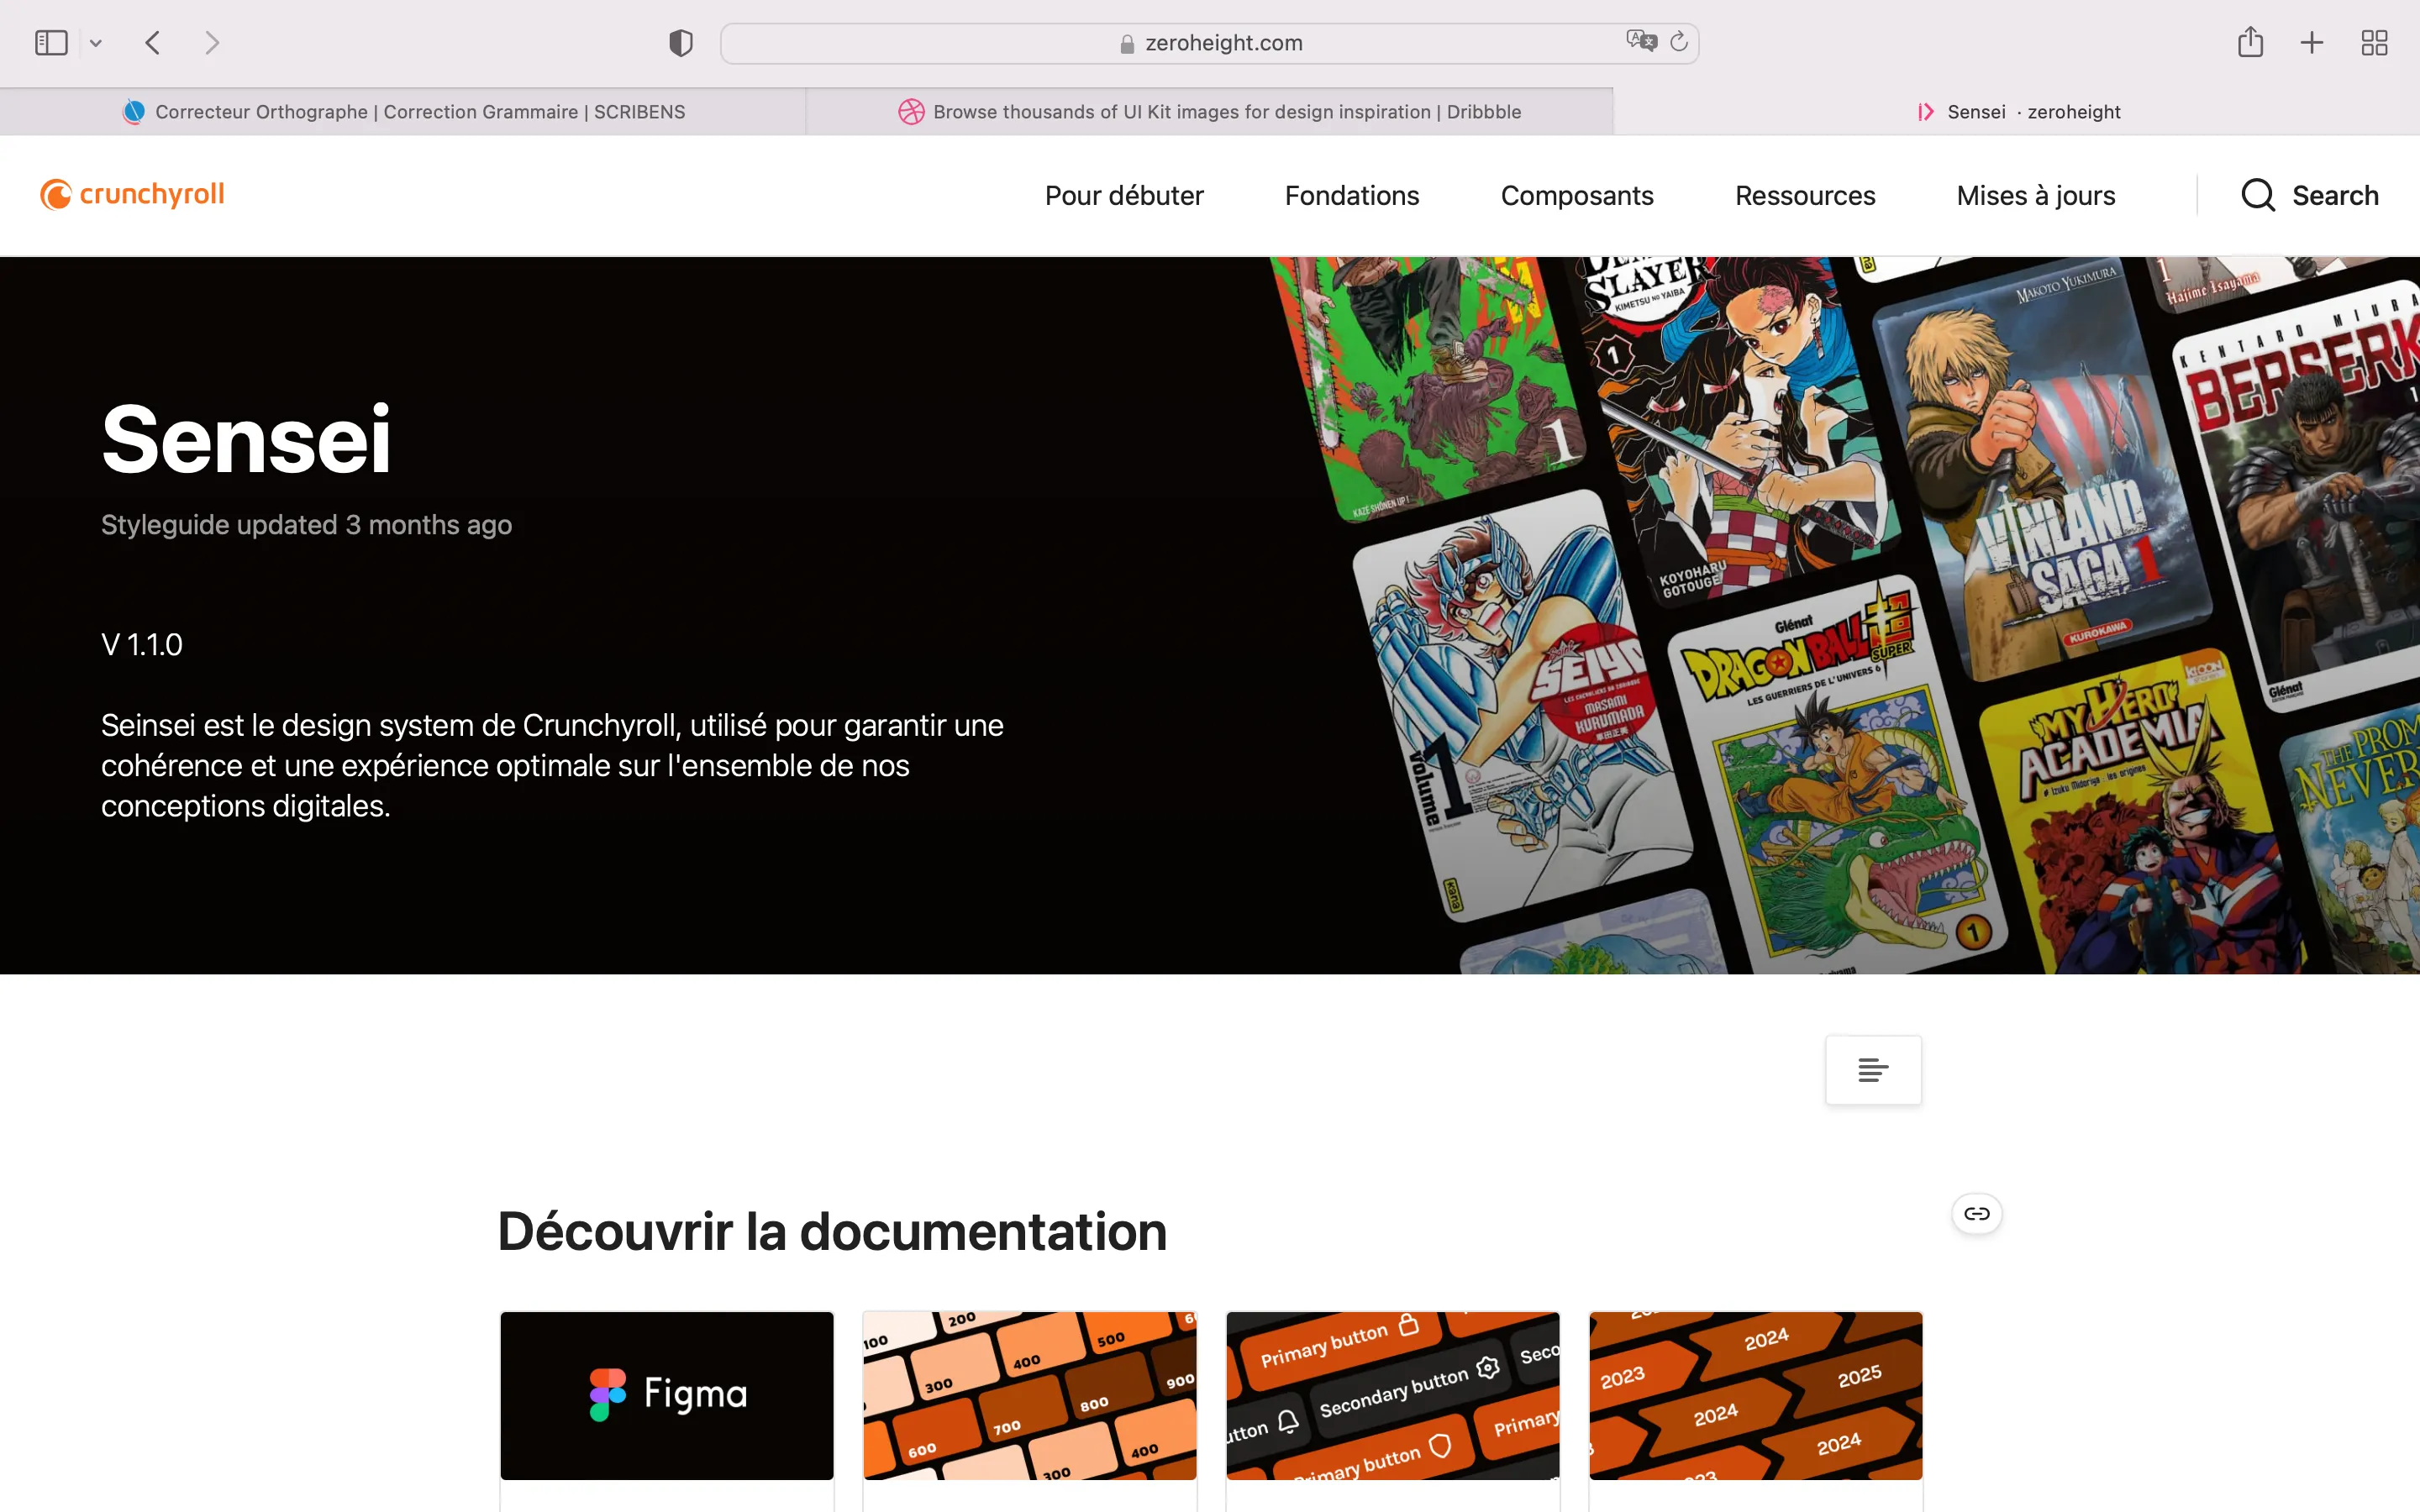Click the zeroheight.com address bar
Viewport: 2420px width, 1512px height.
pos(1209,43)
